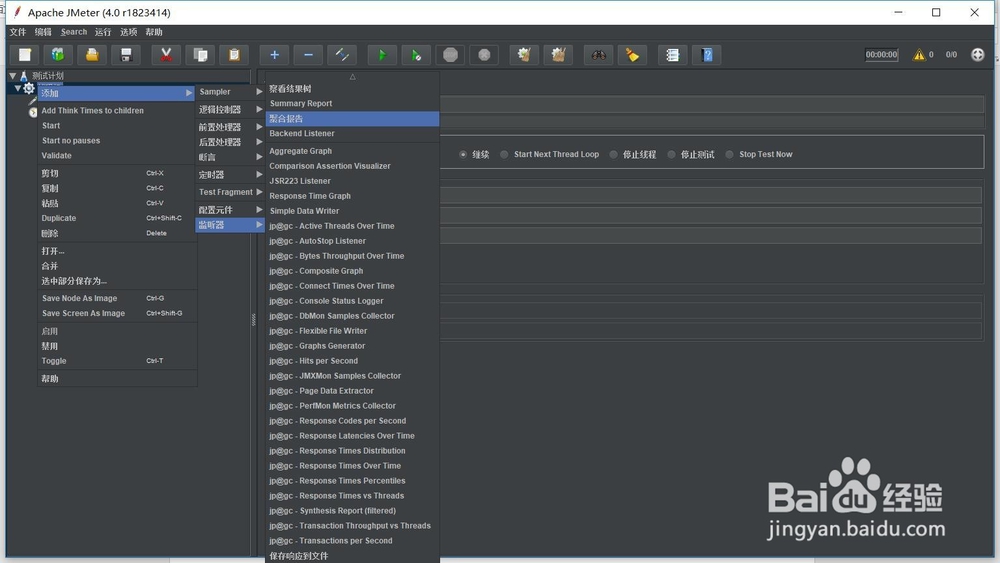Click the Shutdown test icon
The image size is (1000, 563).
(484, 55)
